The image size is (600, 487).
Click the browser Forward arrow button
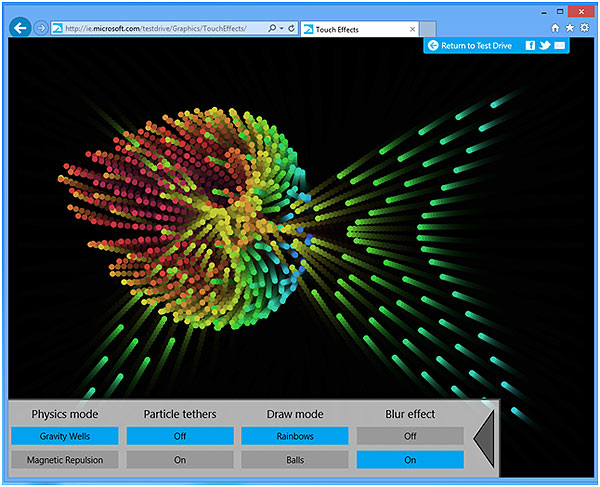point(40,28)
